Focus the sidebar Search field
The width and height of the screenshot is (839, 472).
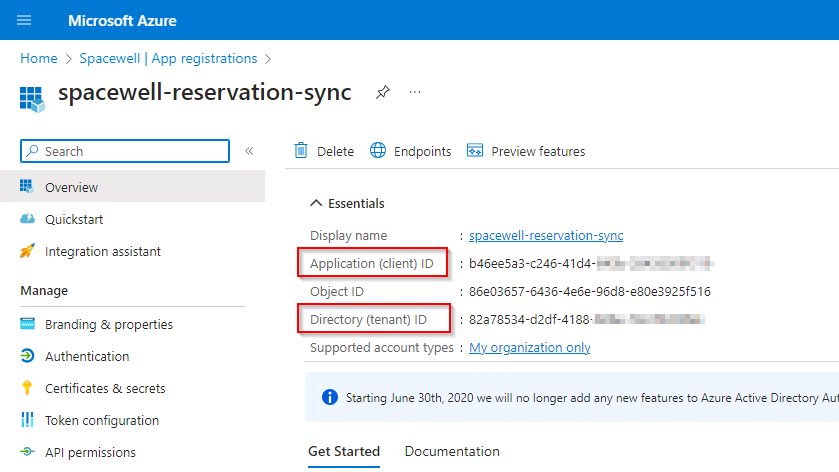125,151
